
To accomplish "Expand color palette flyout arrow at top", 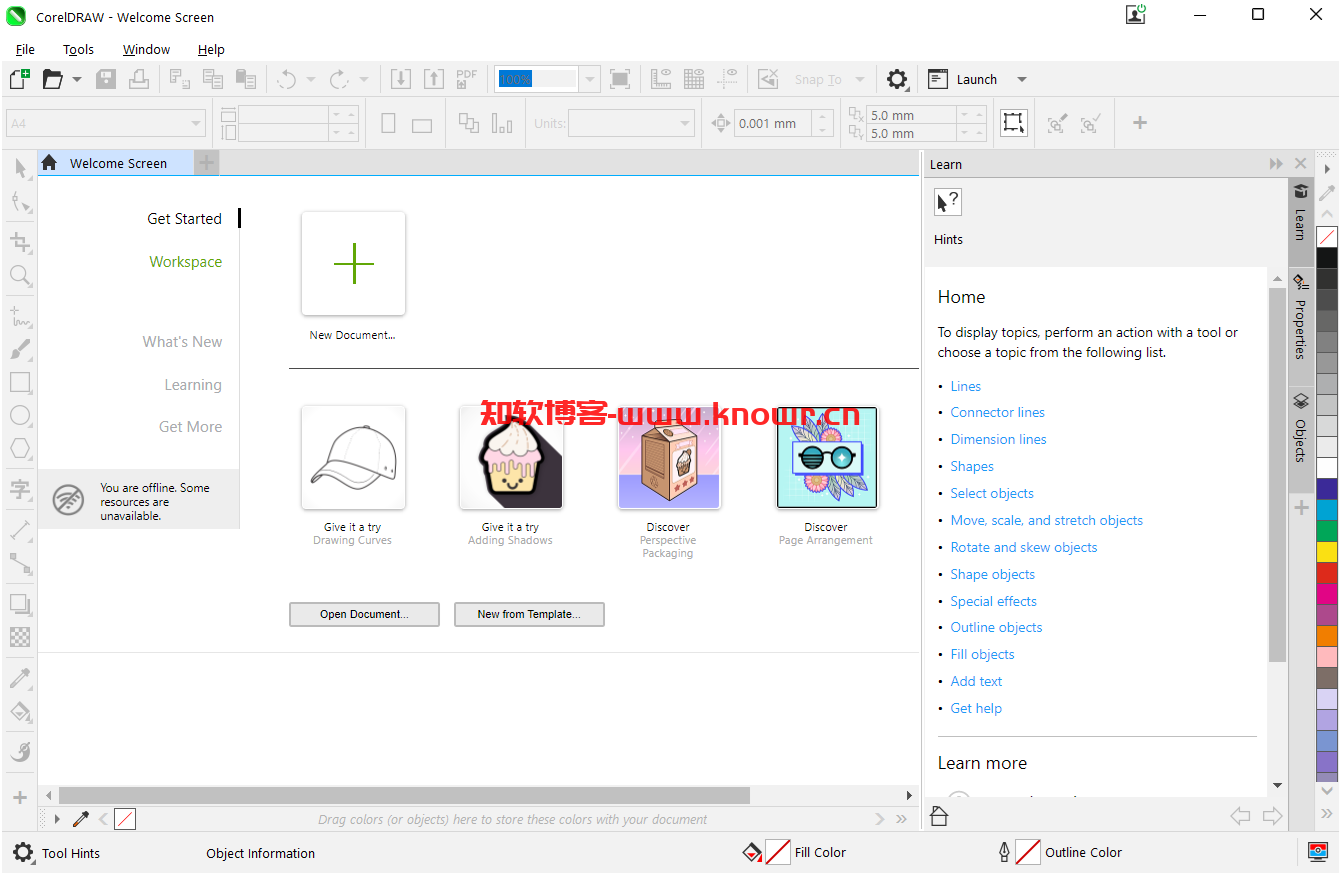I will [x=1327, y=169].
